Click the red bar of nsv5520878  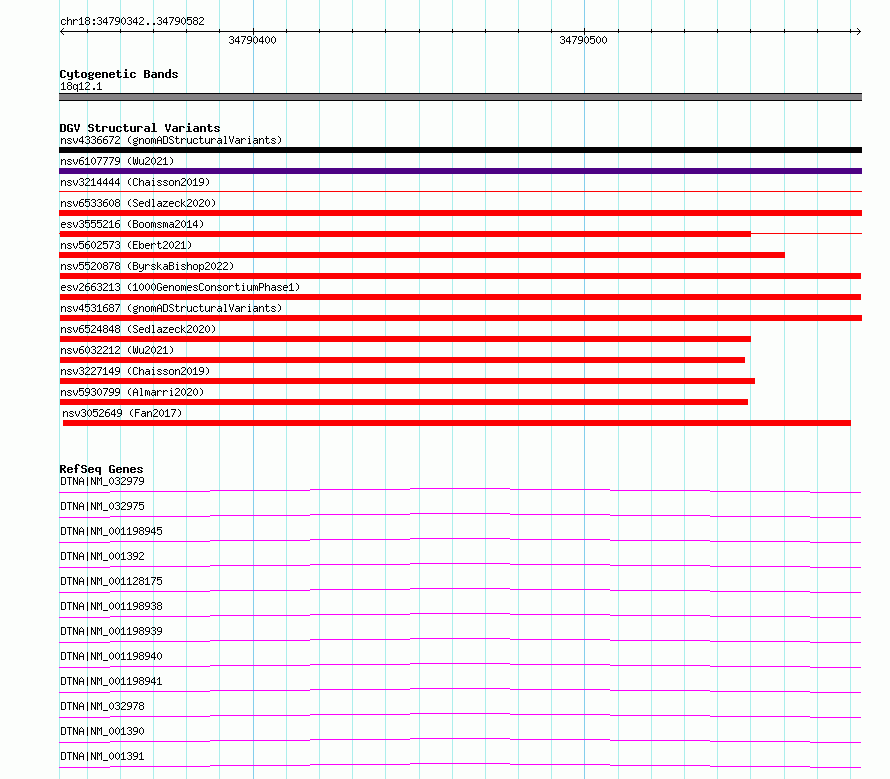tap(460, 276)
